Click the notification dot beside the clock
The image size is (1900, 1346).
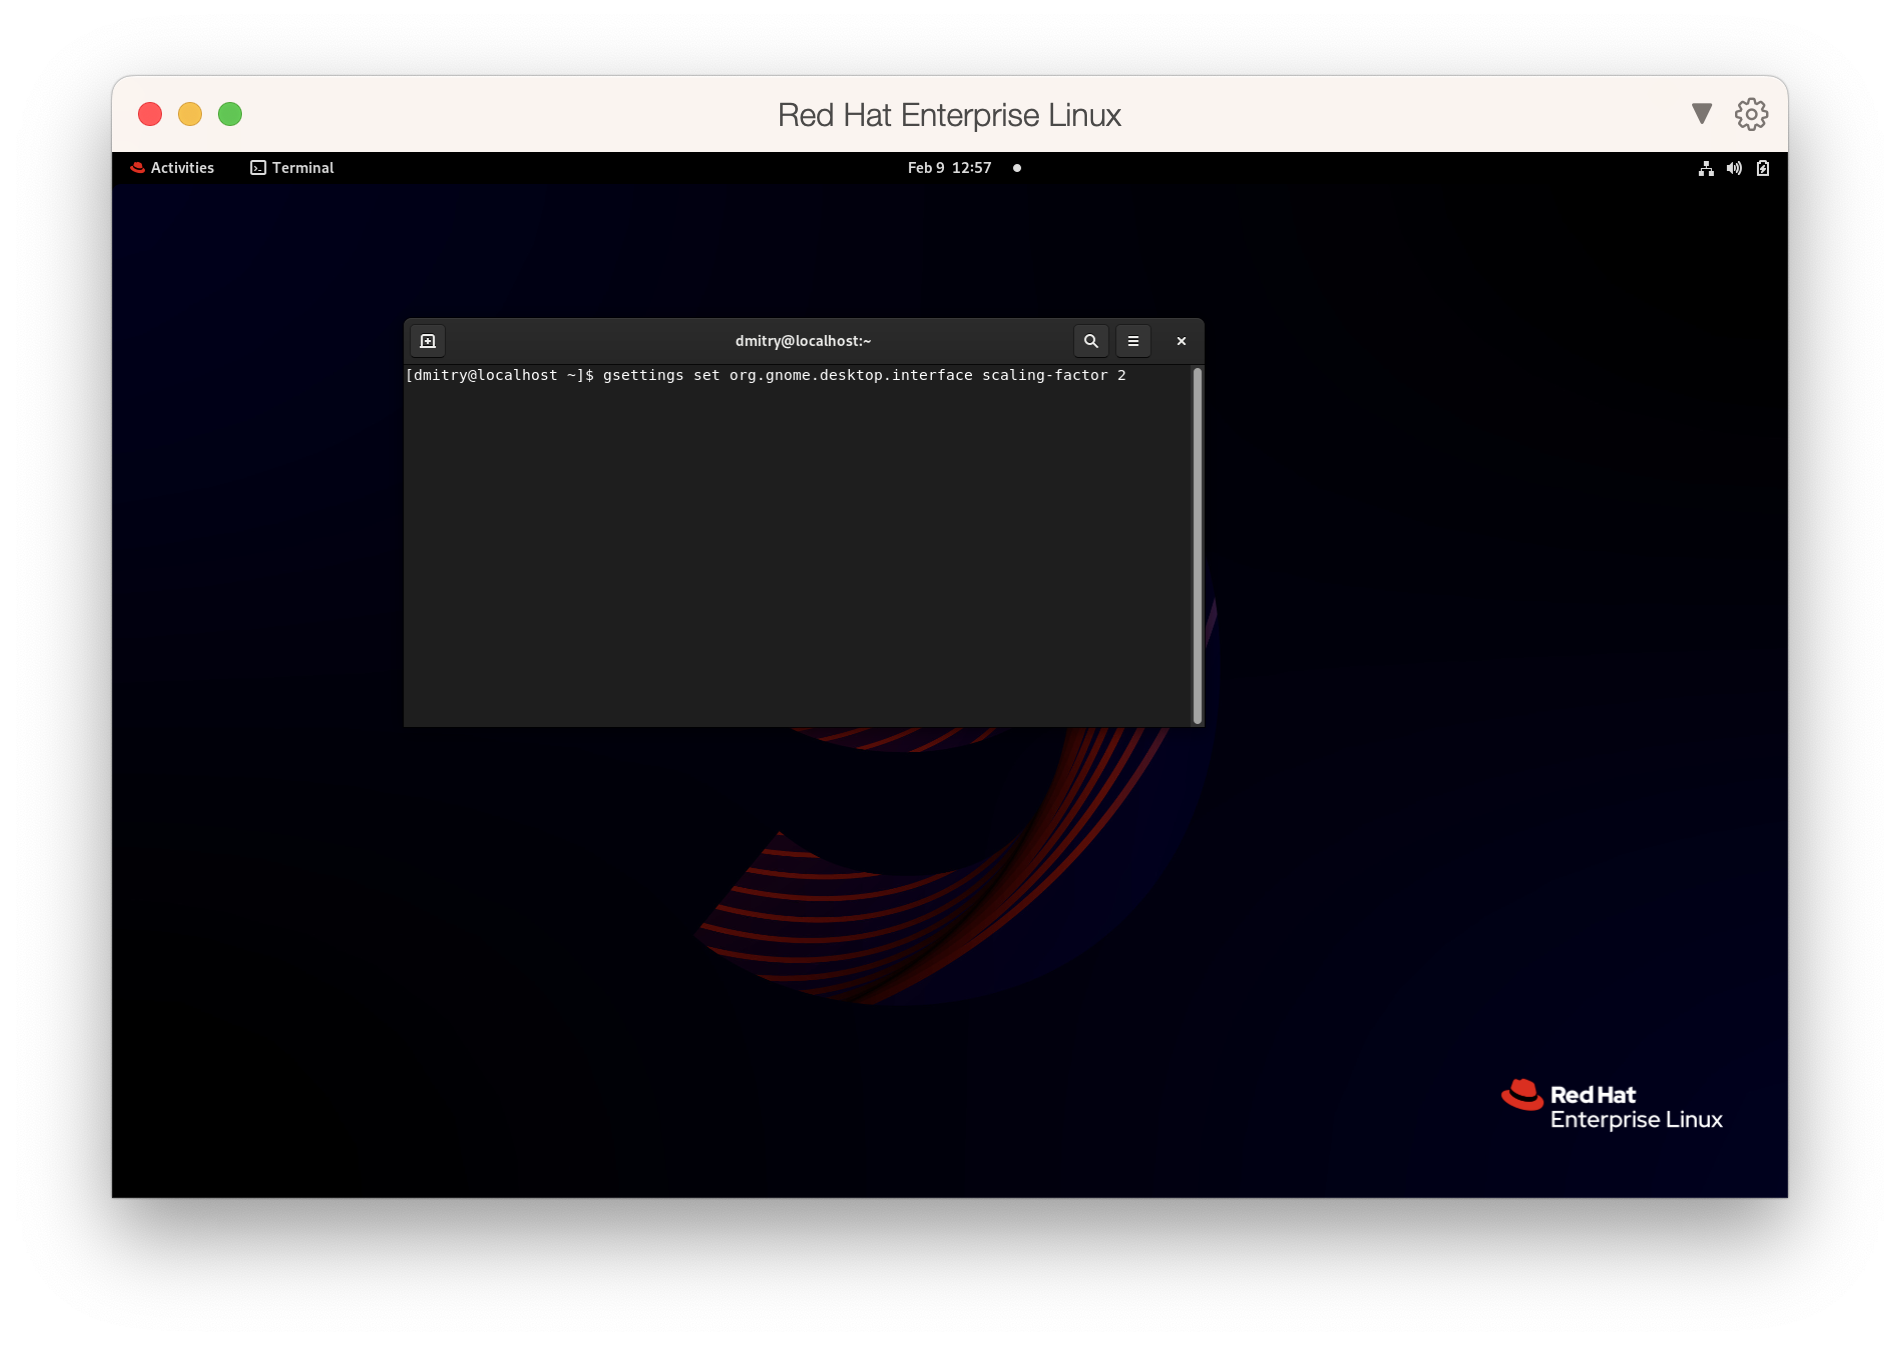(1017, 168)
